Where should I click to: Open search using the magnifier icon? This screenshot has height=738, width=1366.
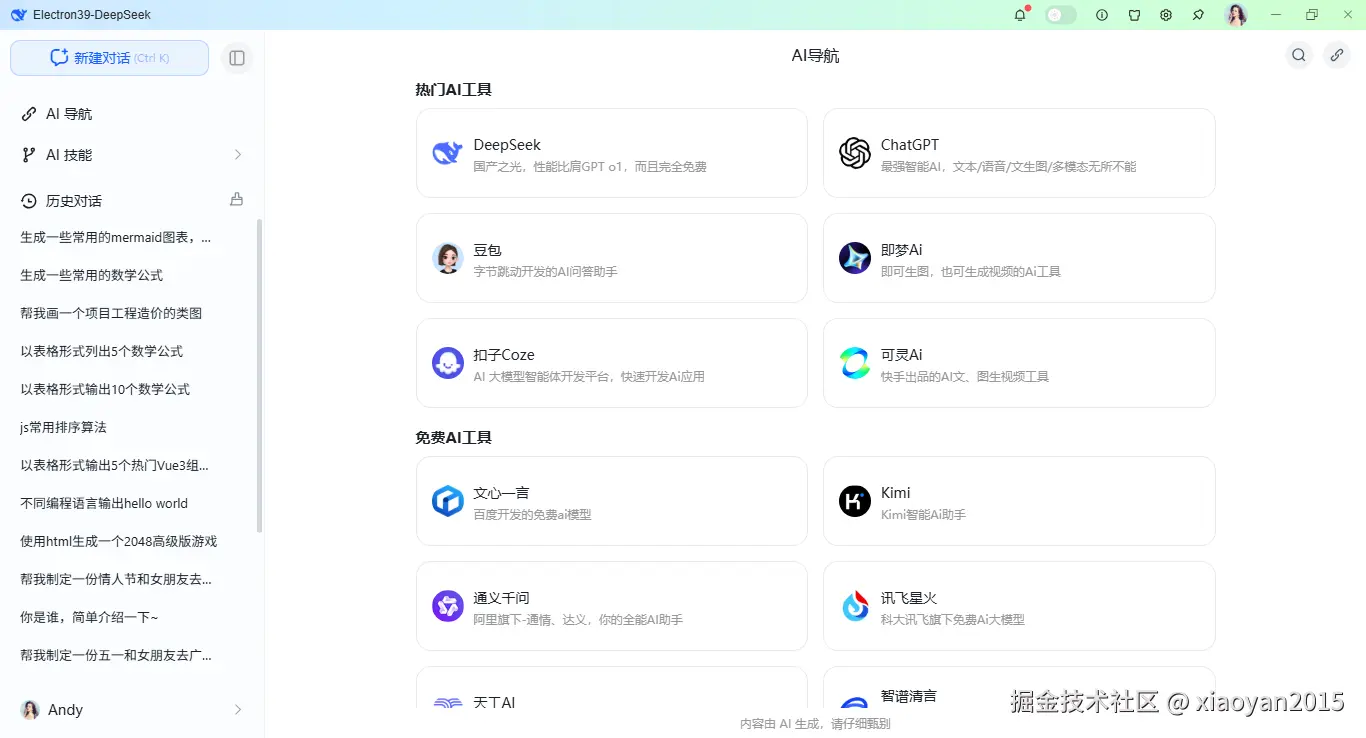(1298, 55)
